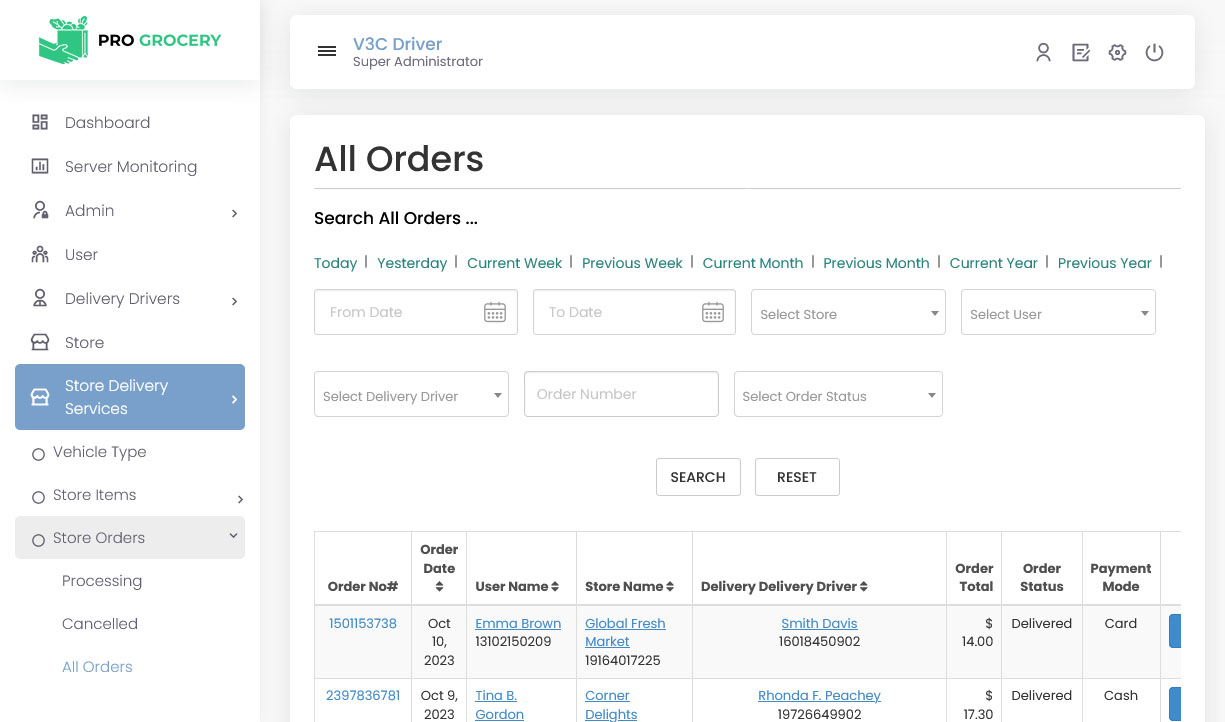Open Server Monitoring in sidebar
This screenshot has height=722, width=1225.
[130, 167]
